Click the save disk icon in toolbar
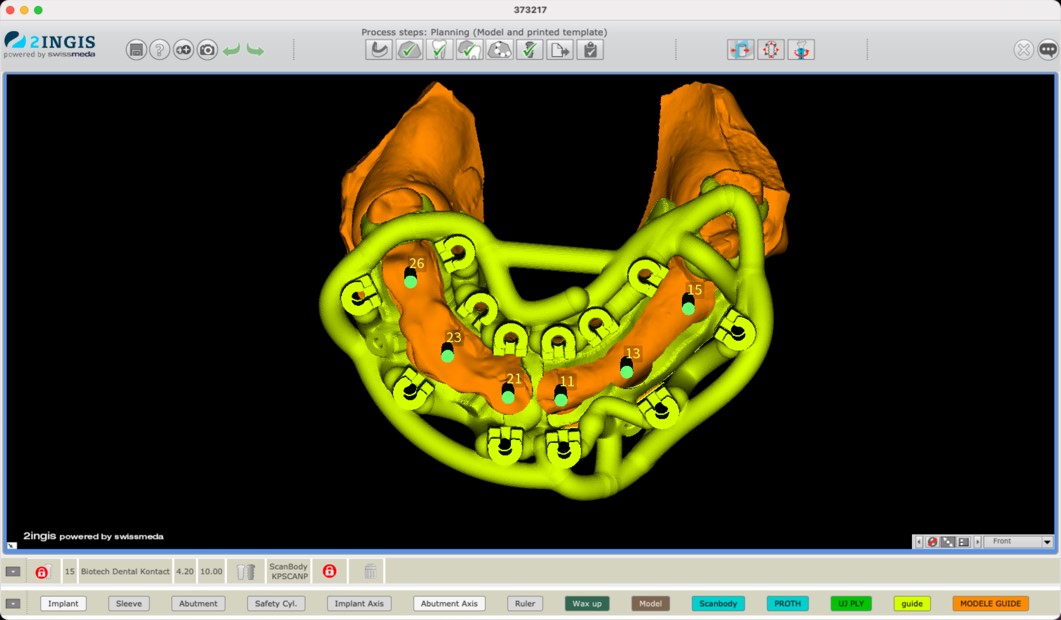This screenshot has height=620, width=1061. pyautogui.click(x=136, y=49)
